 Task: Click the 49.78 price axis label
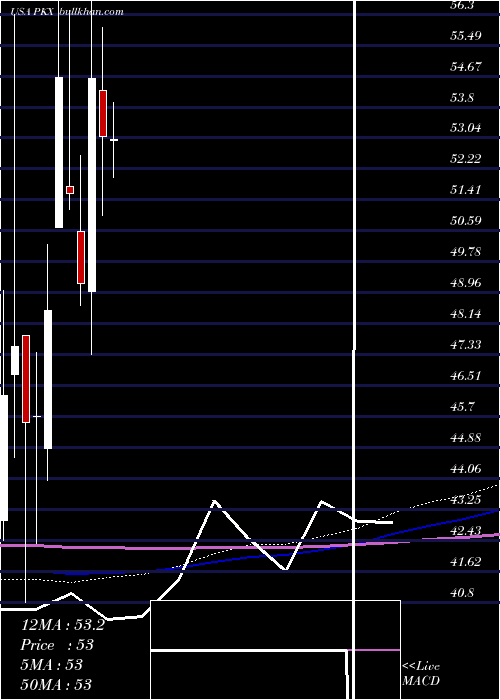[466, 252]
